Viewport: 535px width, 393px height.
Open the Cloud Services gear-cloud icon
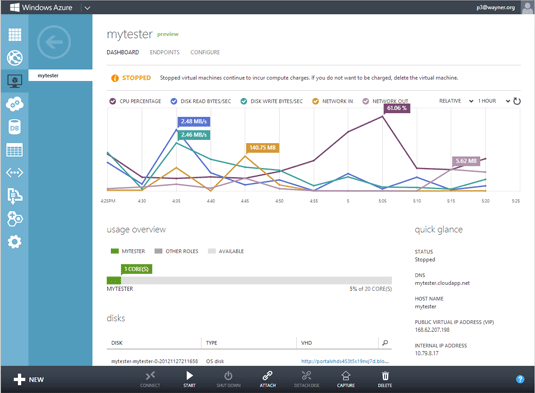pyautogui.click(x=15, y=104)
